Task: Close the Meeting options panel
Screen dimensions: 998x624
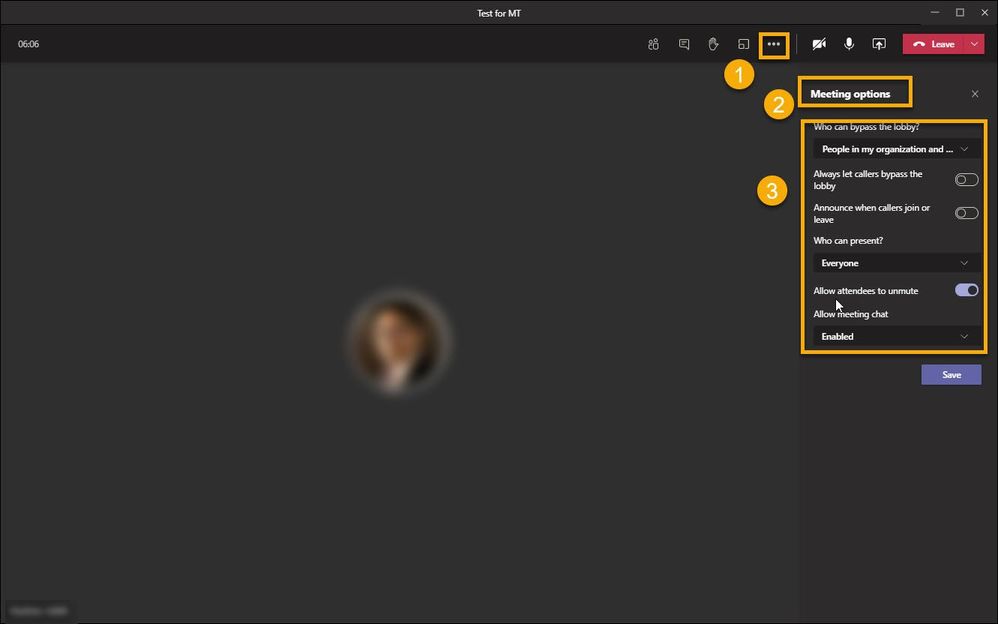Action: point(975,94)
